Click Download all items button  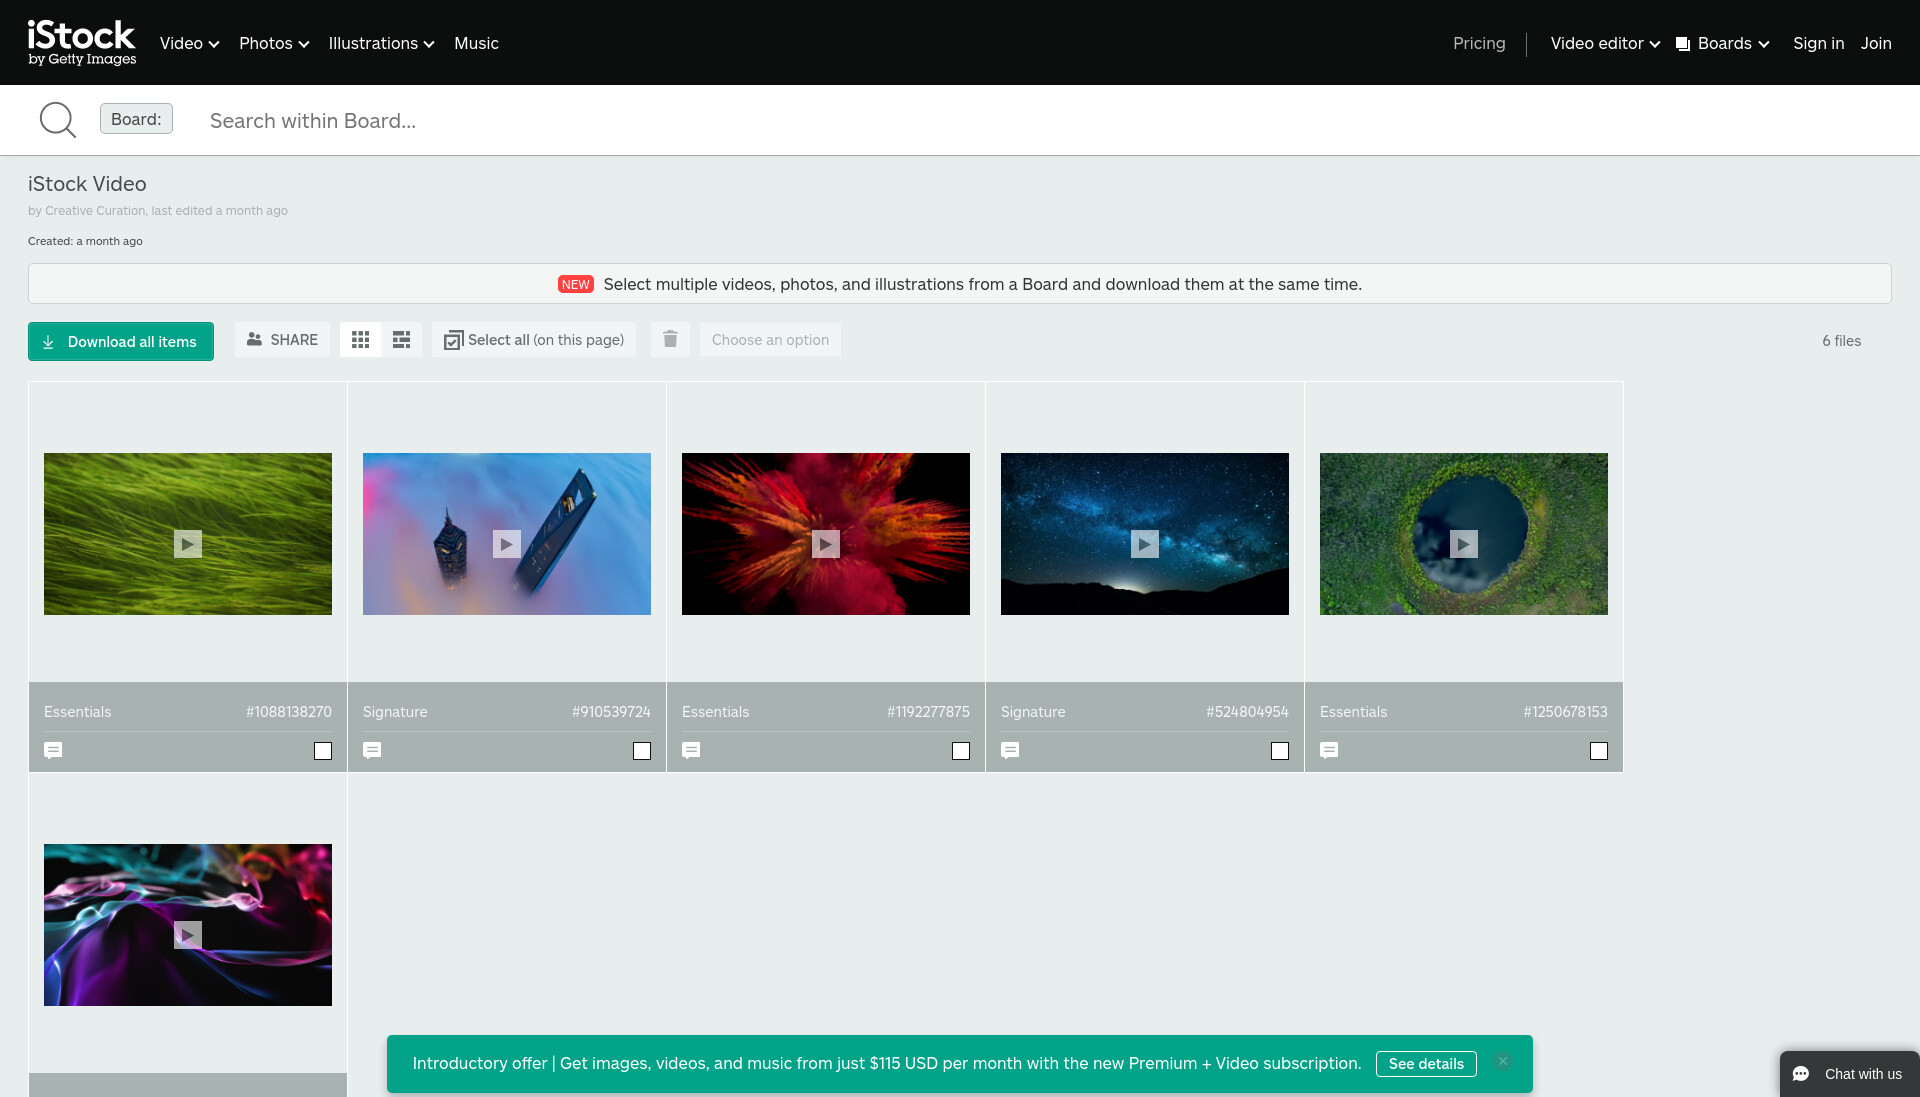click(121, 341)
